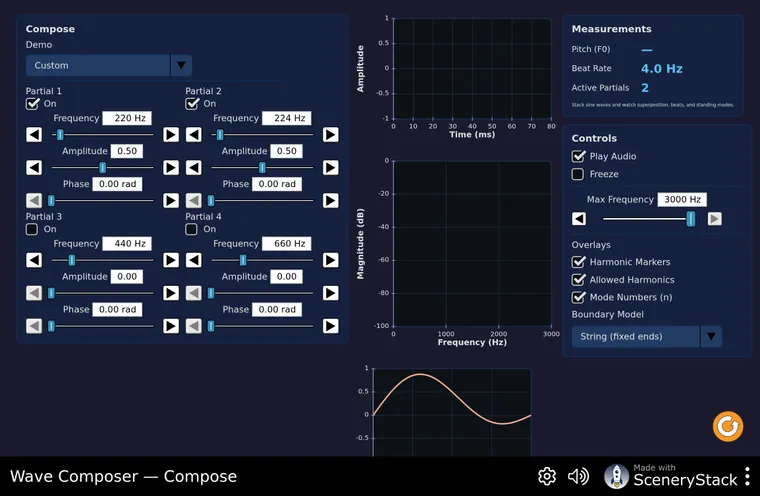The image size is (760, 496).
Task: Increase Partial 1 phase with right arrow
Action: 171,201
